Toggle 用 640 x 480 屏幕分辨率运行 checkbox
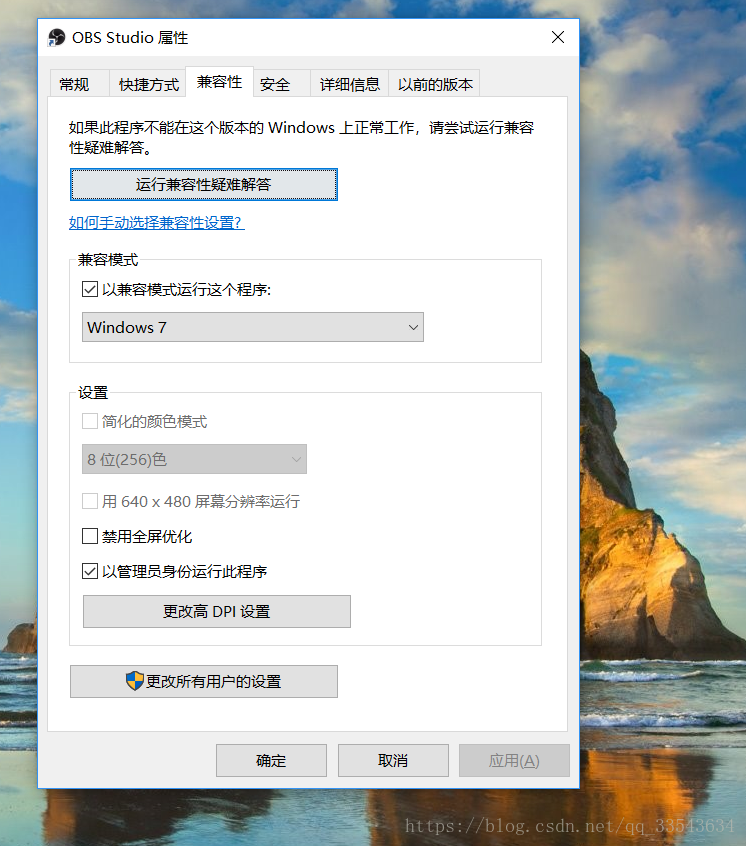Viewport: 746px width, 846px height. (90, 501)
